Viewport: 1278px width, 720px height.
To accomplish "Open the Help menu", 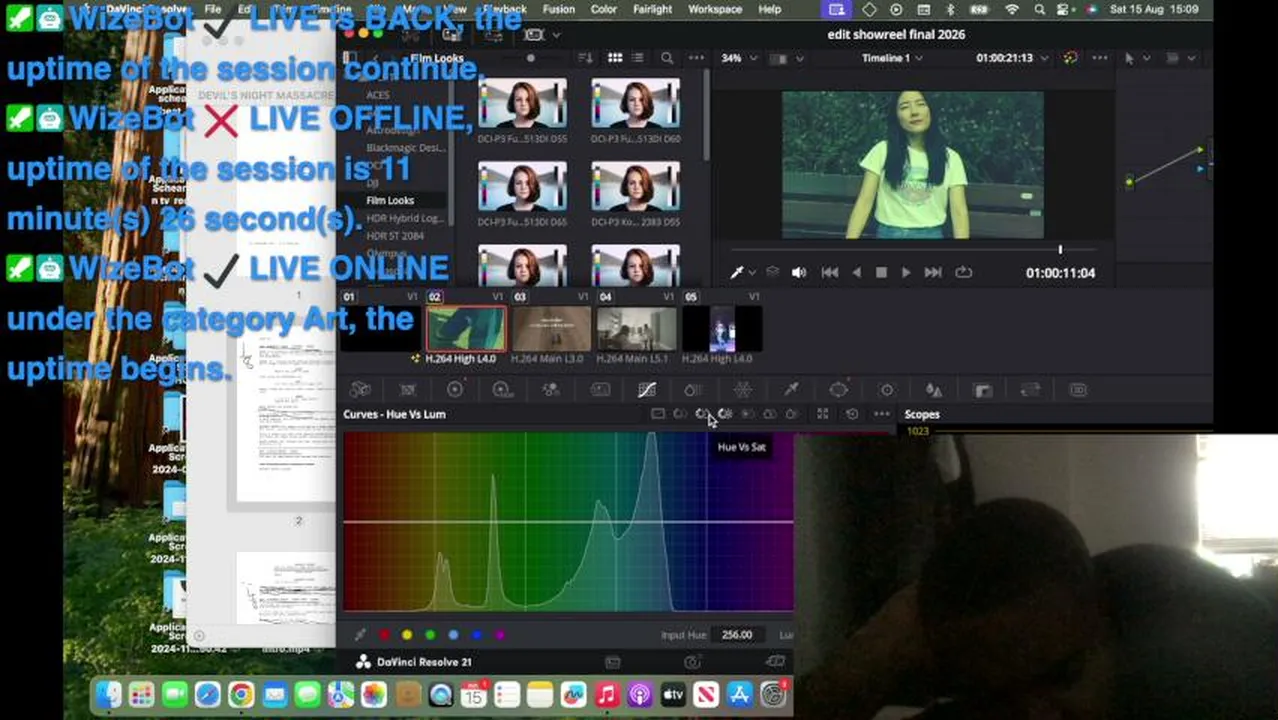I will coord(769,9).
